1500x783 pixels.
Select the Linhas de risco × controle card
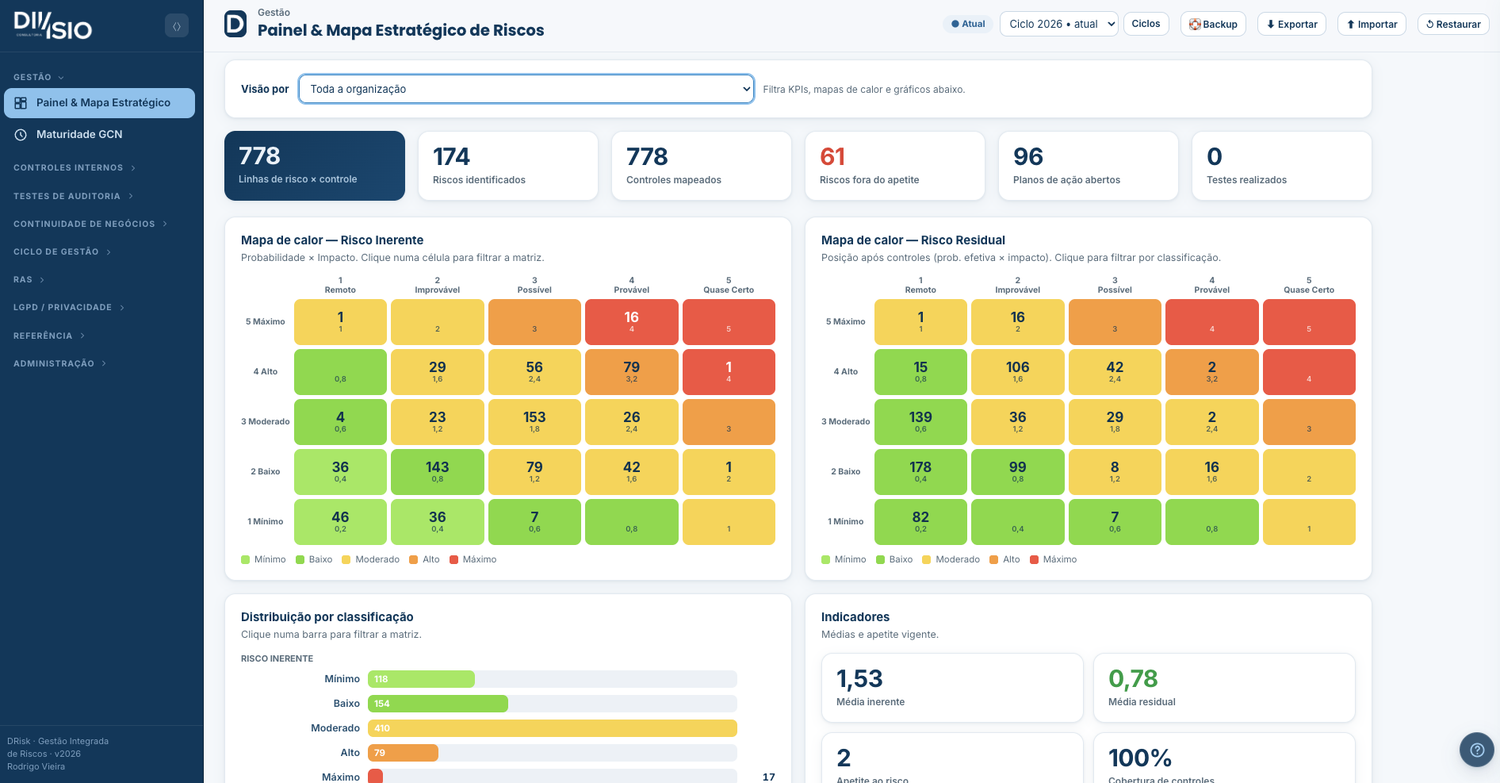pos(314,166)
